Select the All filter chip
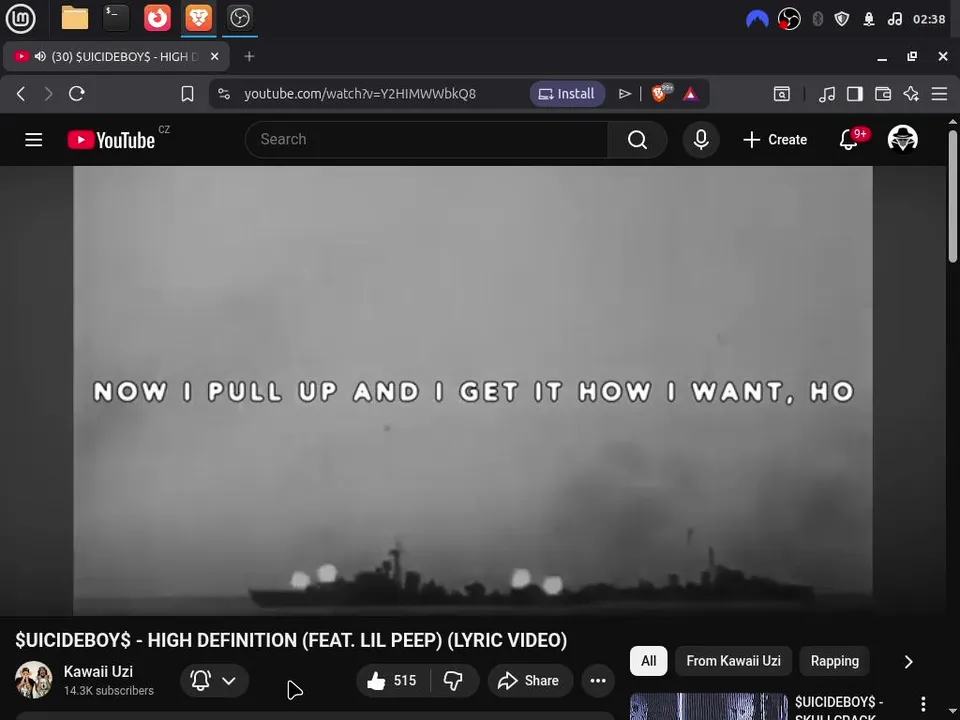The image size is (960, 720). coord(648,661)
